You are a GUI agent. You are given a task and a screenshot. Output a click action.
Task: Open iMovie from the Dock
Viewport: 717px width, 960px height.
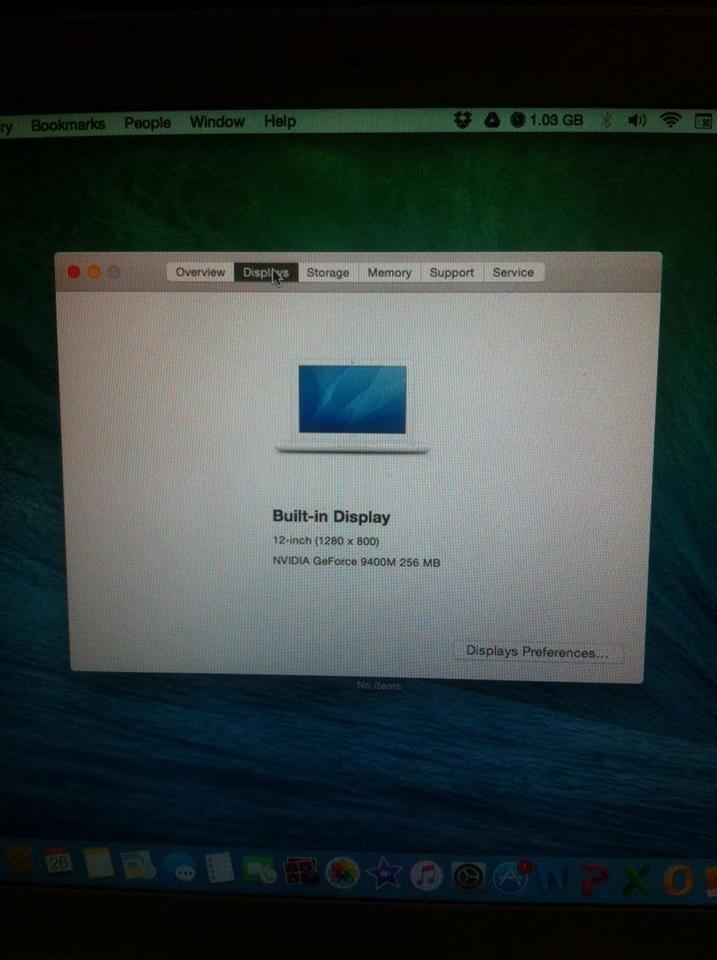pos(383,874)
